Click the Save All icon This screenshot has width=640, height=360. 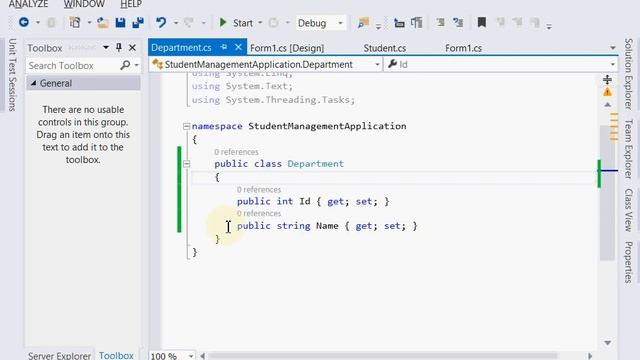(x=138, y=22)
